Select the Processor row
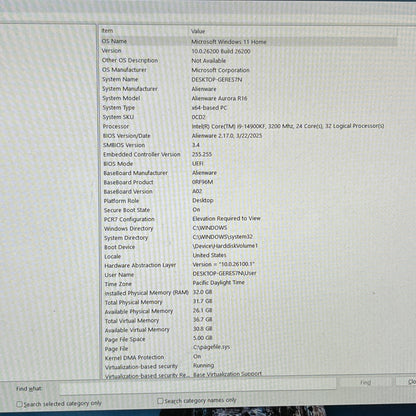This screenshot has height=416, width=416. (x=248, y=126)
